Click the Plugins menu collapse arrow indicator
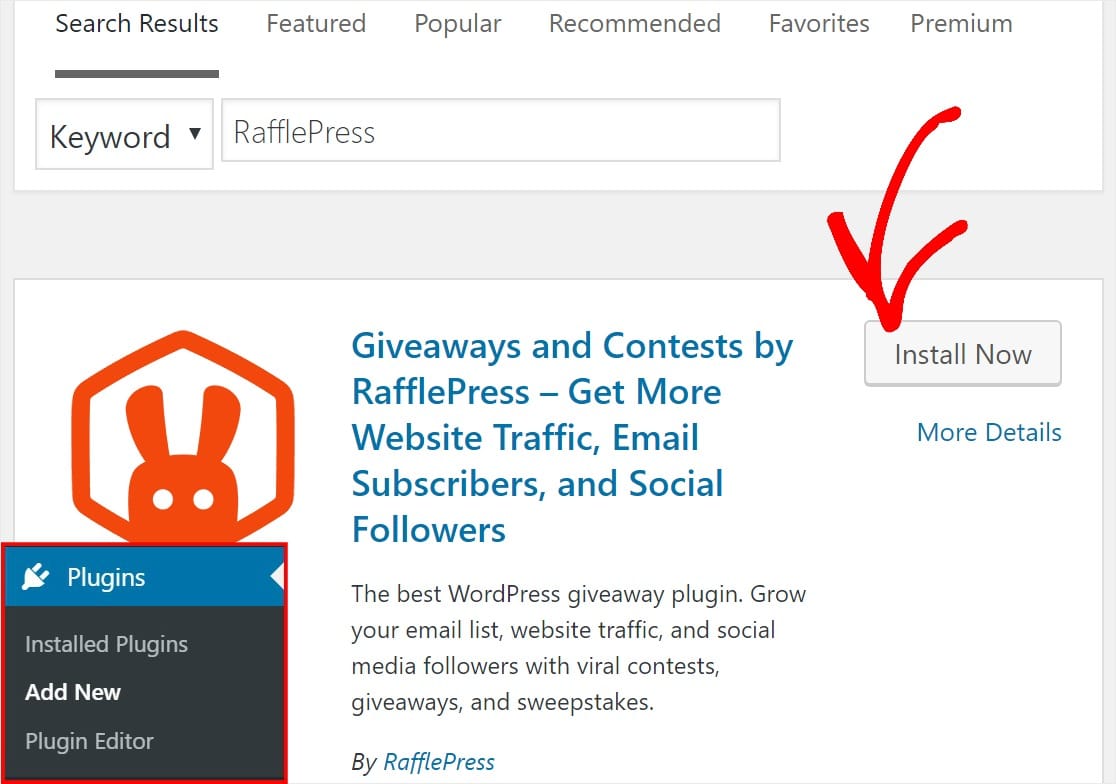This screenshot has height=784, width=1116. [278, 576]
